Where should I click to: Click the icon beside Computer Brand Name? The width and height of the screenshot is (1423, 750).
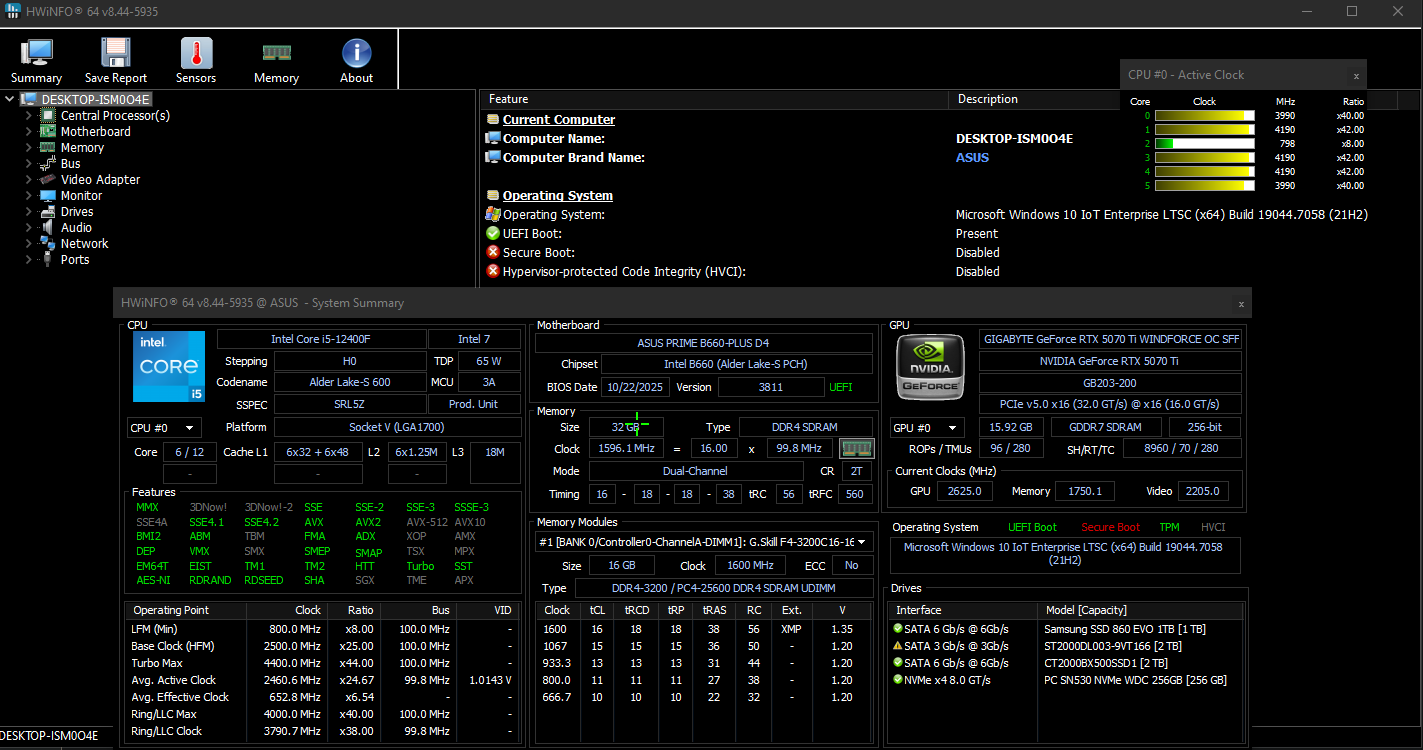[x=493, y=157]
